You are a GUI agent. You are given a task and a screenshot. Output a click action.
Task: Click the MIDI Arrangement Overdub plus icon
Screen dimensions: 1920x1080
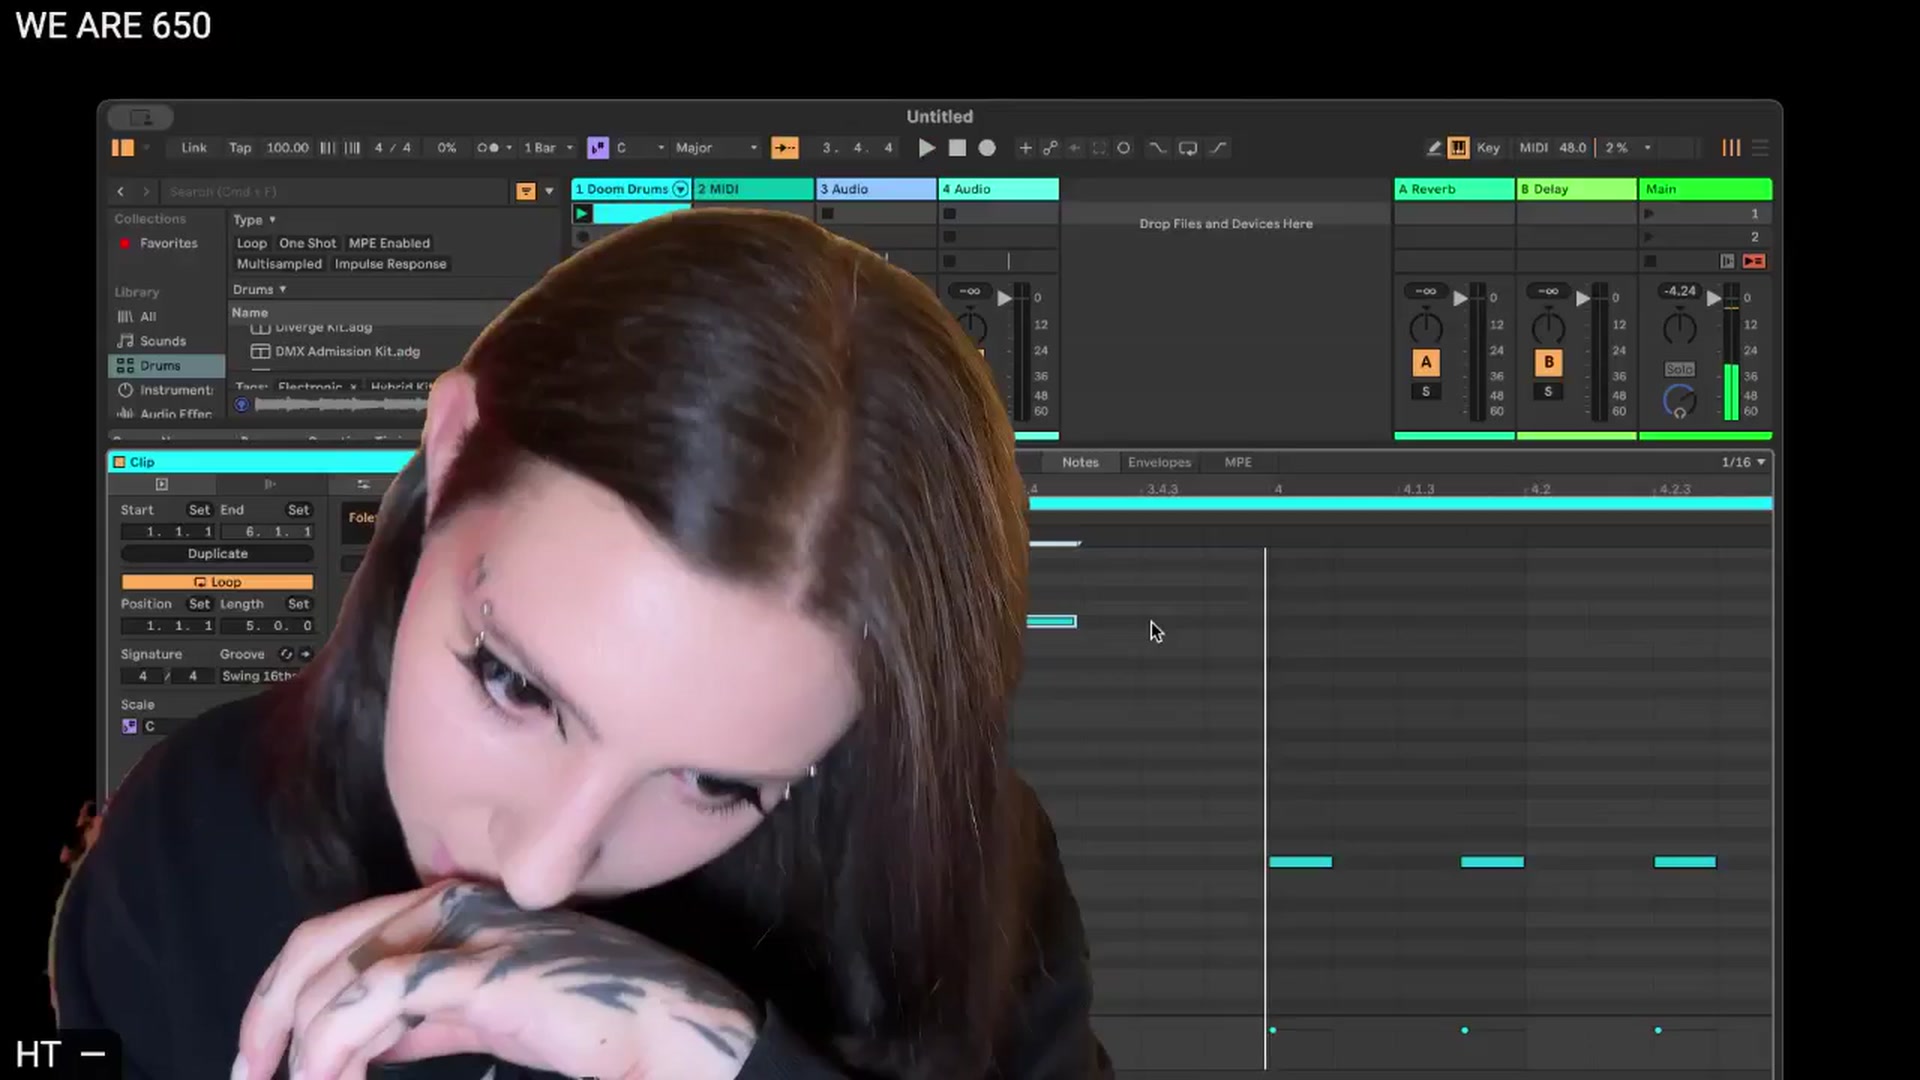[1025, 148]
